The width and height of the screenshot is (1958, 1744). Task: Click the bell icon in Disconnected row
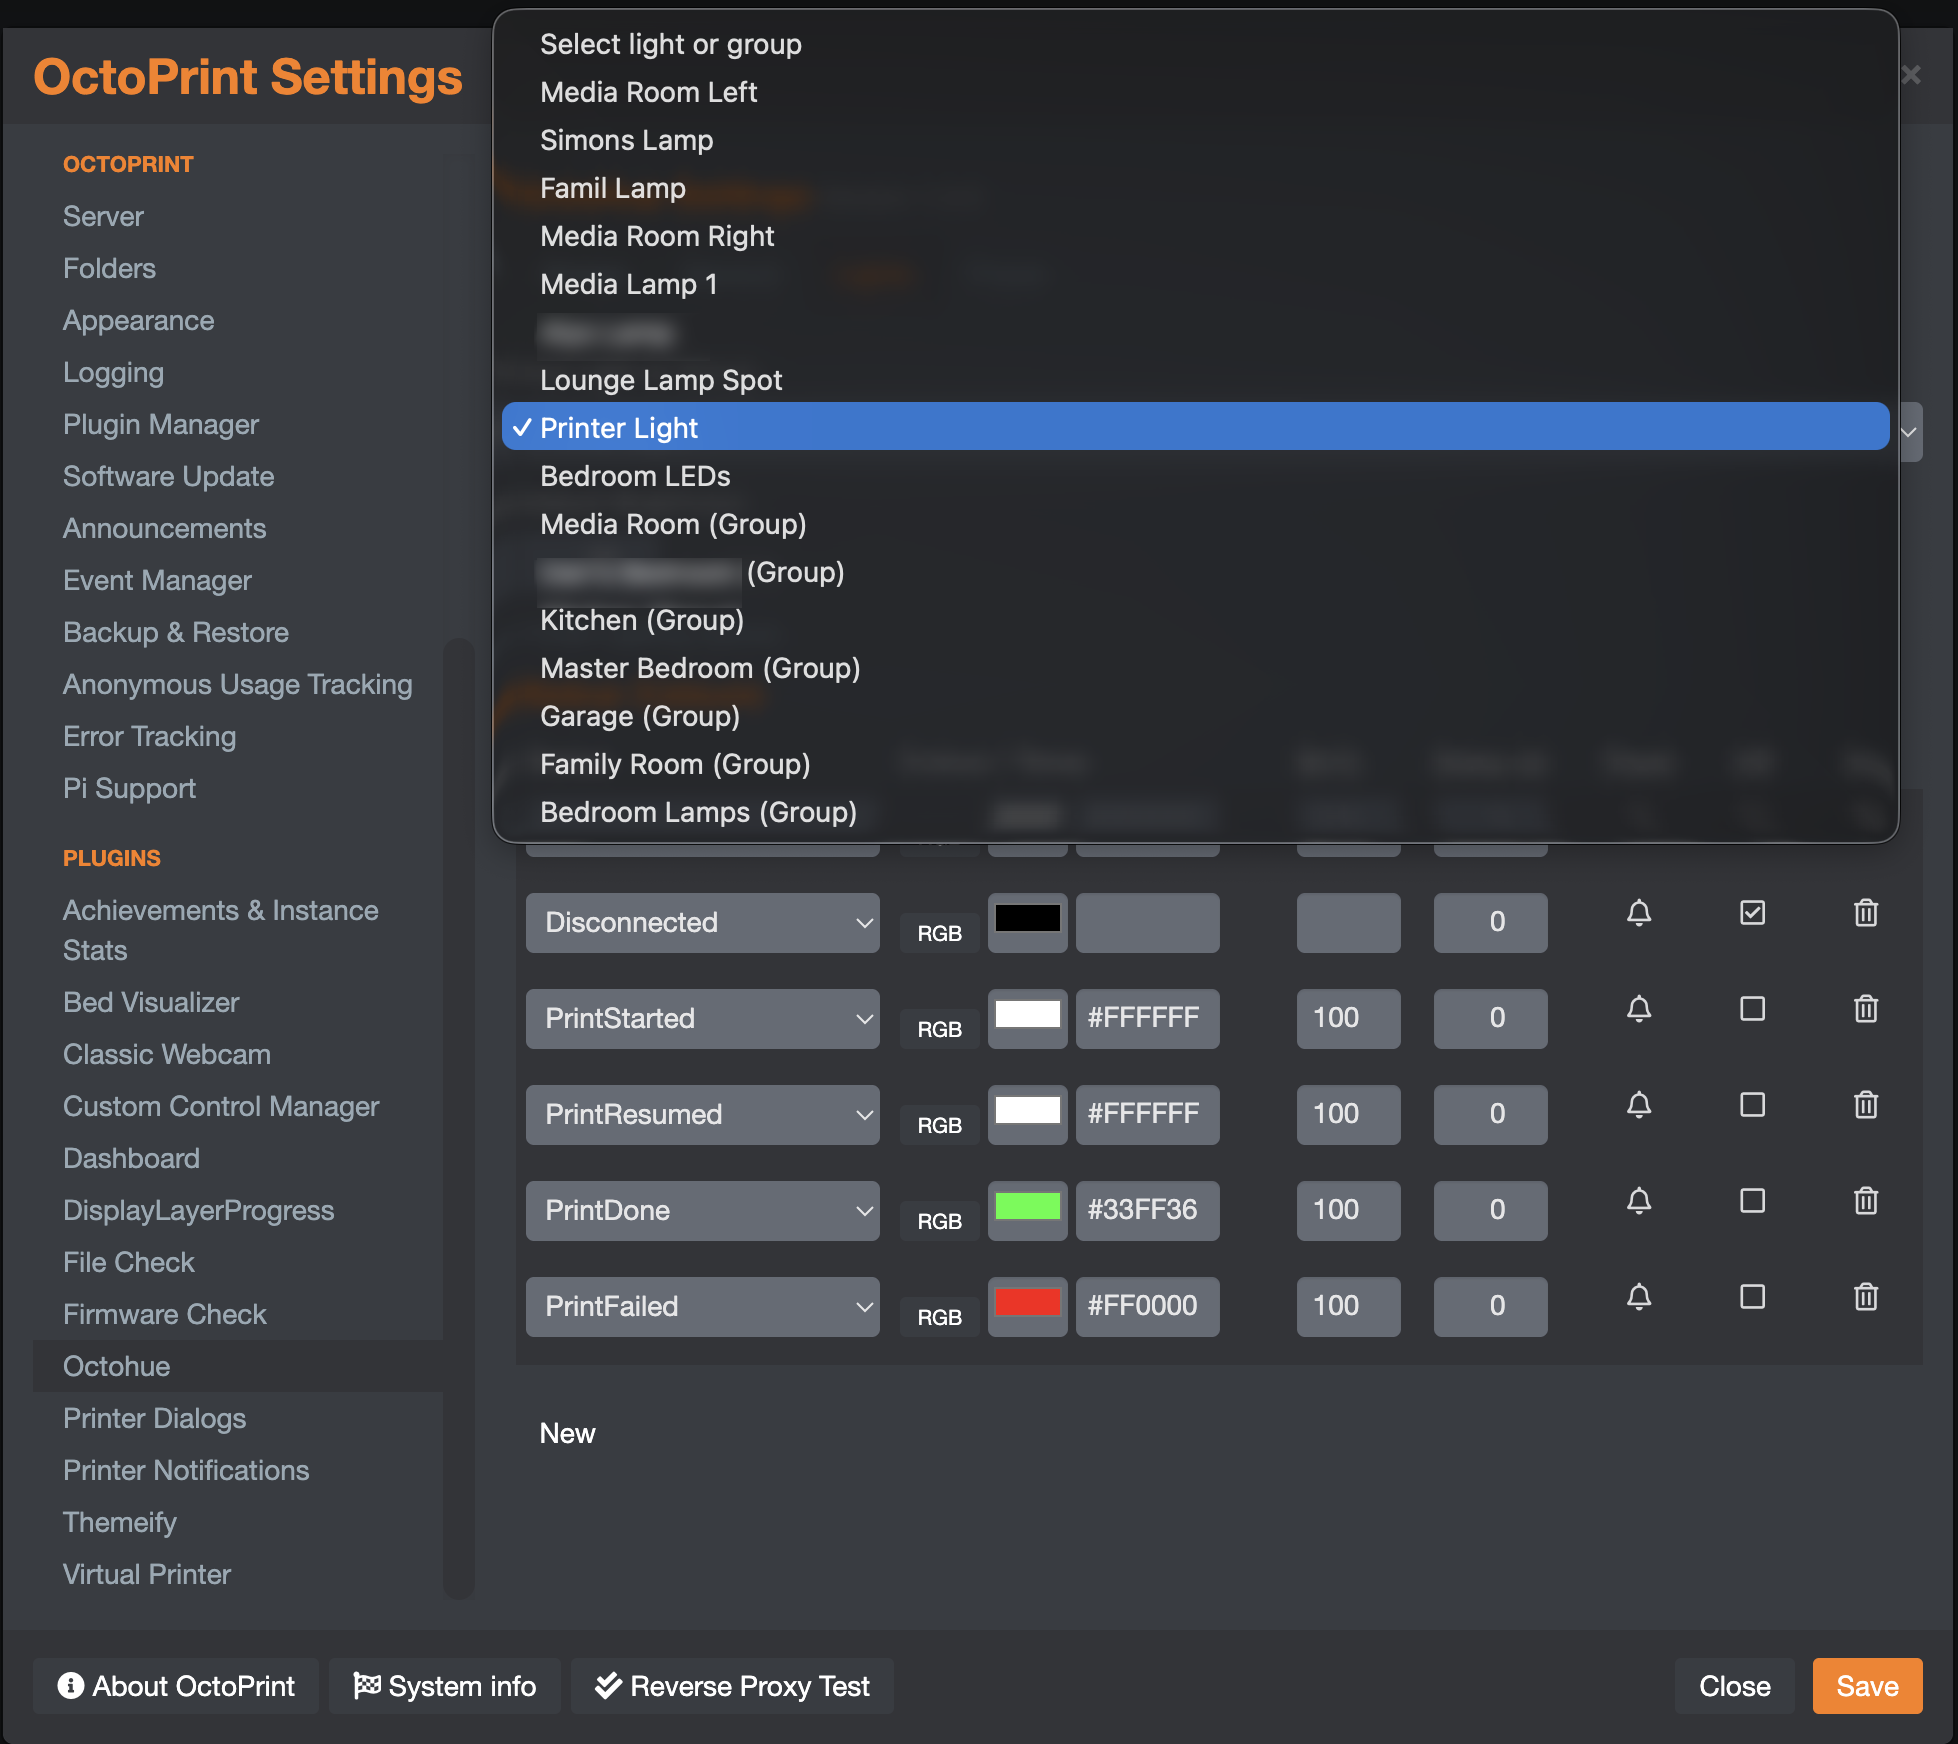(x=1638, y=912)
